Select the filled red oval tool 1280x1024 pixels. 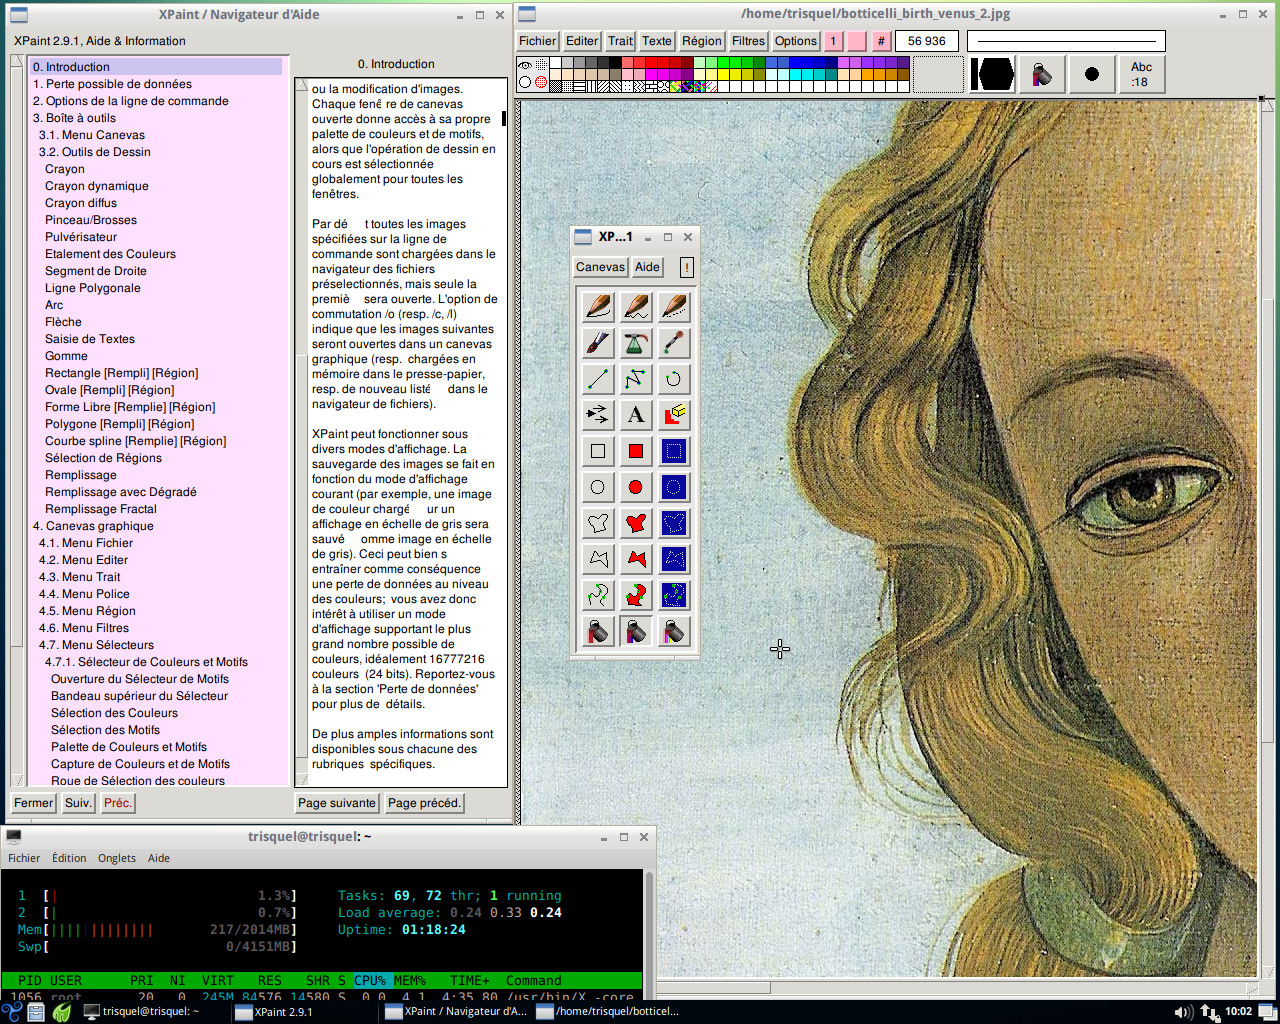[x=636, y=487]
